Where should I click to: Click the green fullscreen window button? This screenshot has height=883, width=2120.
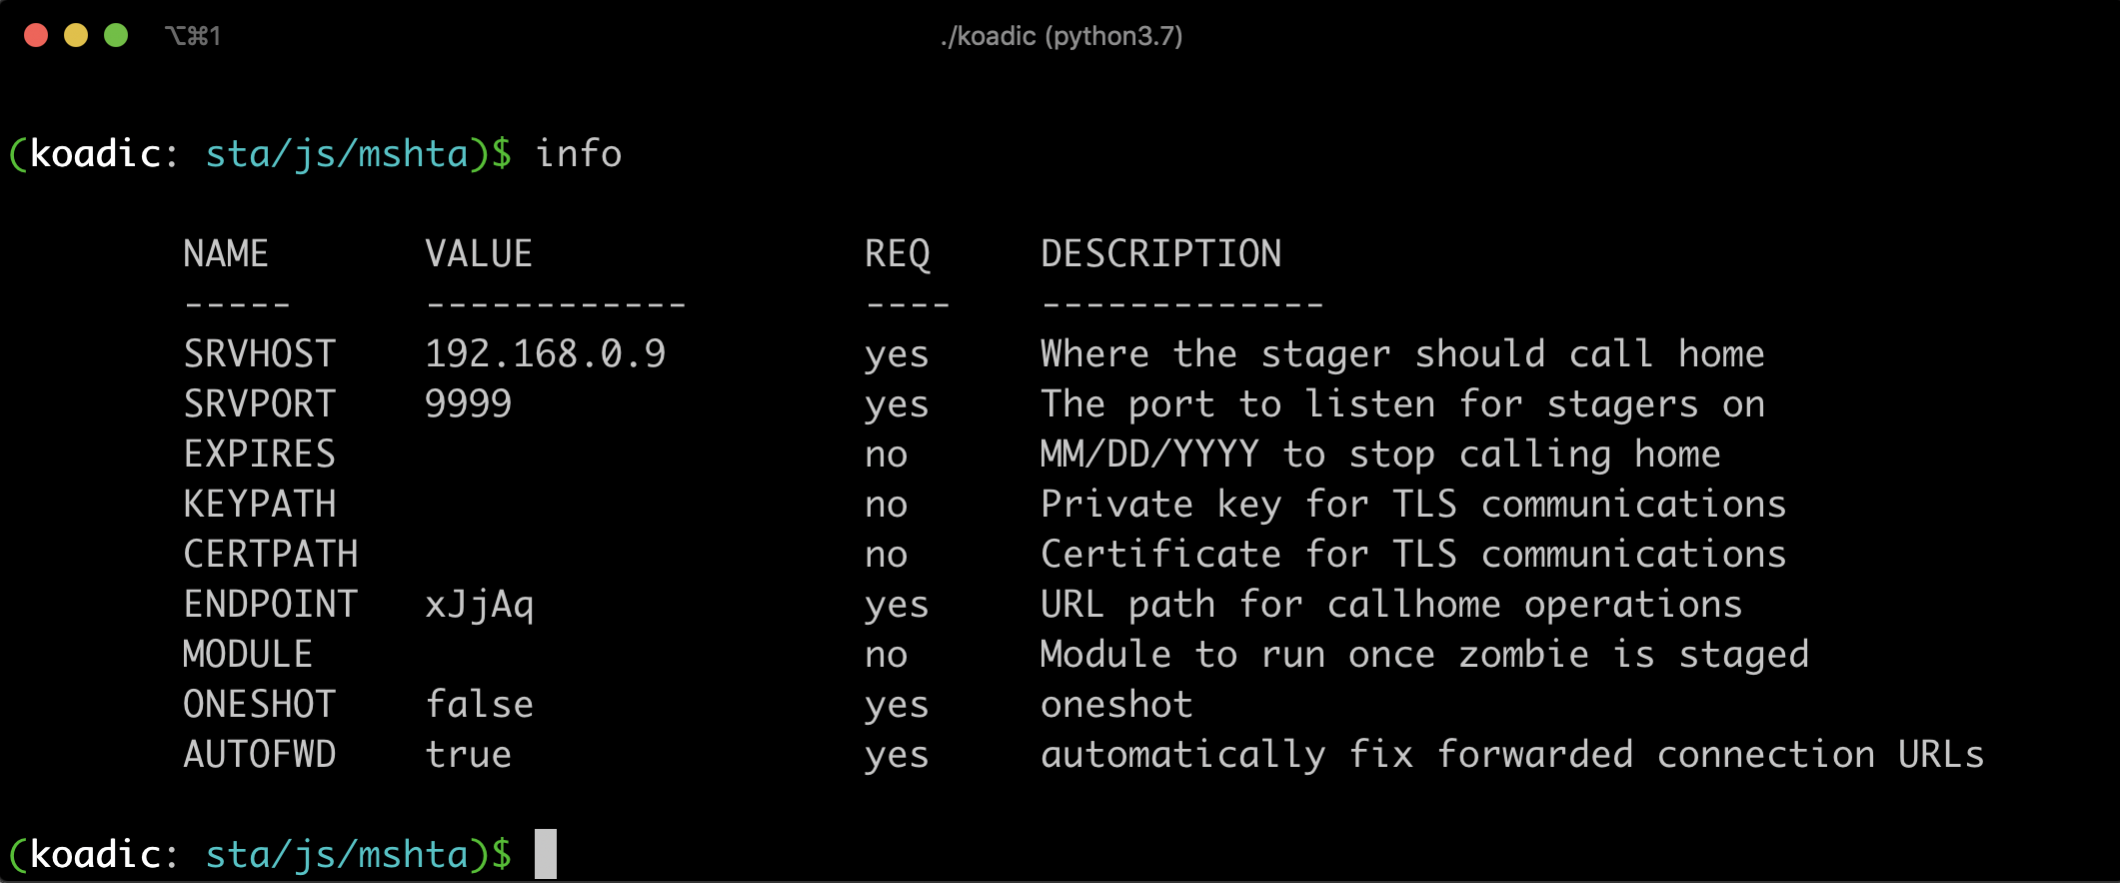click(116, 36)
